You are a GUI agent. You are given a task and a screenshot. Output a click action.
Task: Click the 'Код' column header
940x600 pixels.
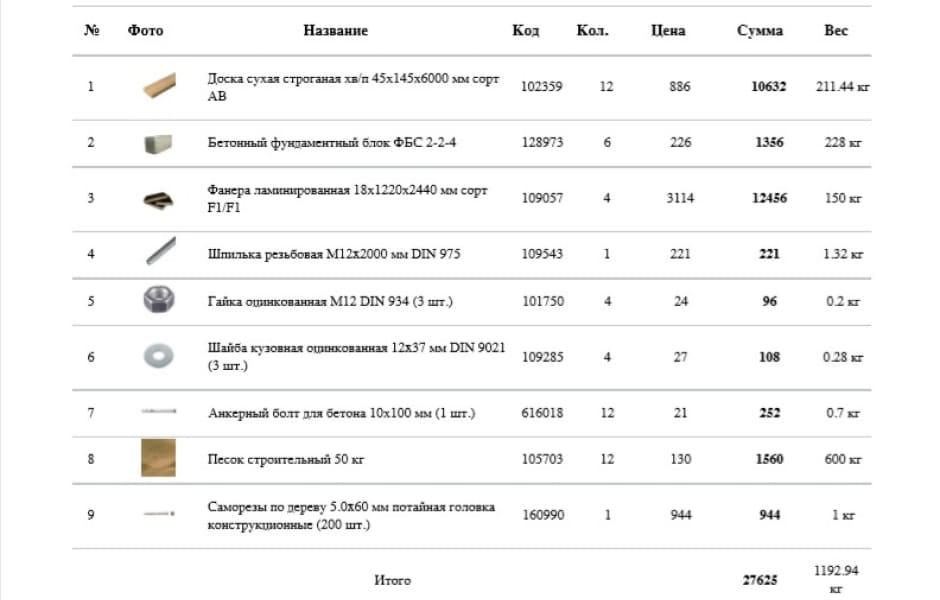(525, 31)
